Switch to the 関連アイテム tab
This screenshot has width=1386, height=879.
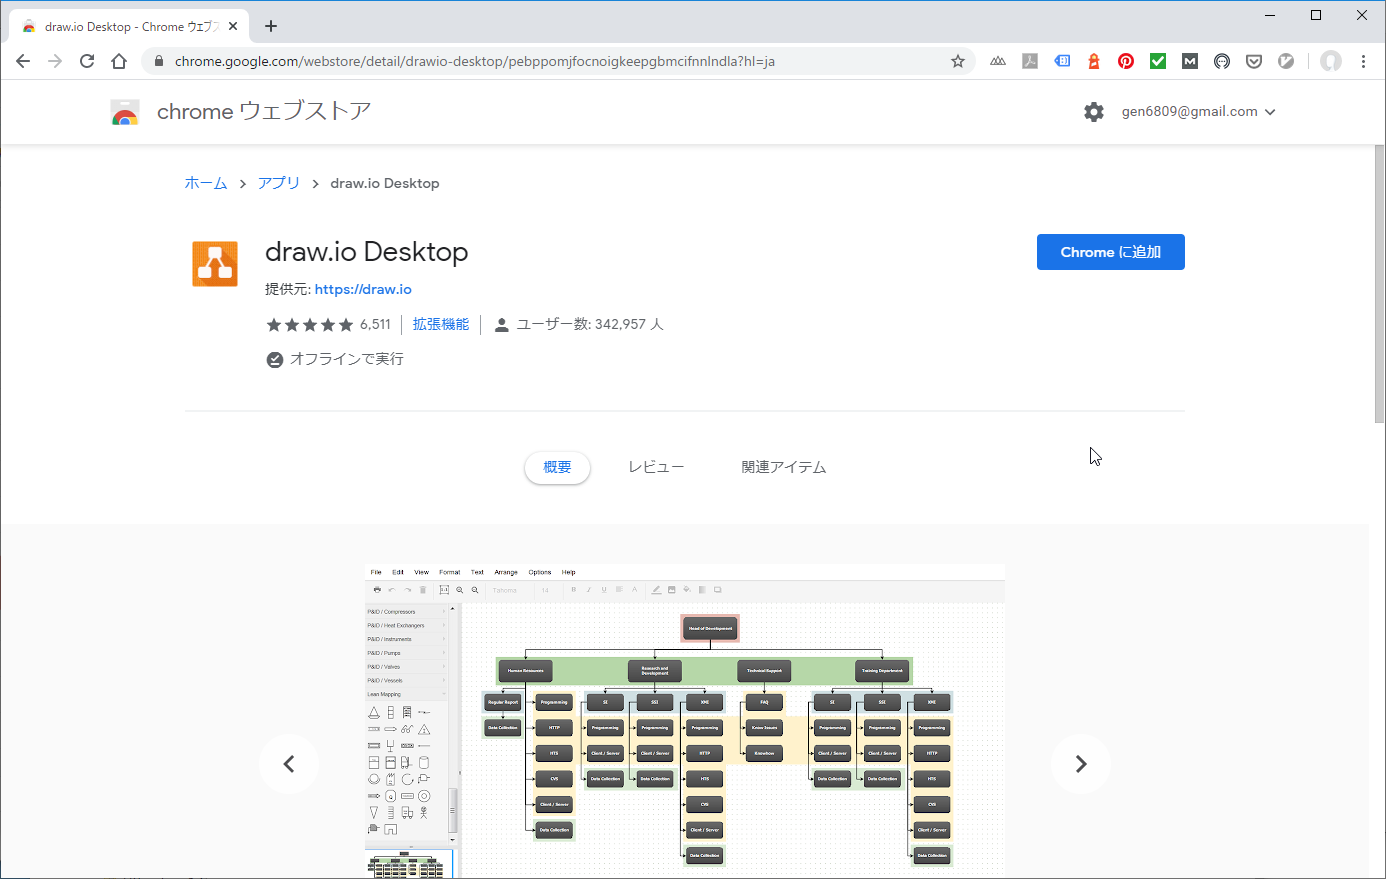coord(784,467)
